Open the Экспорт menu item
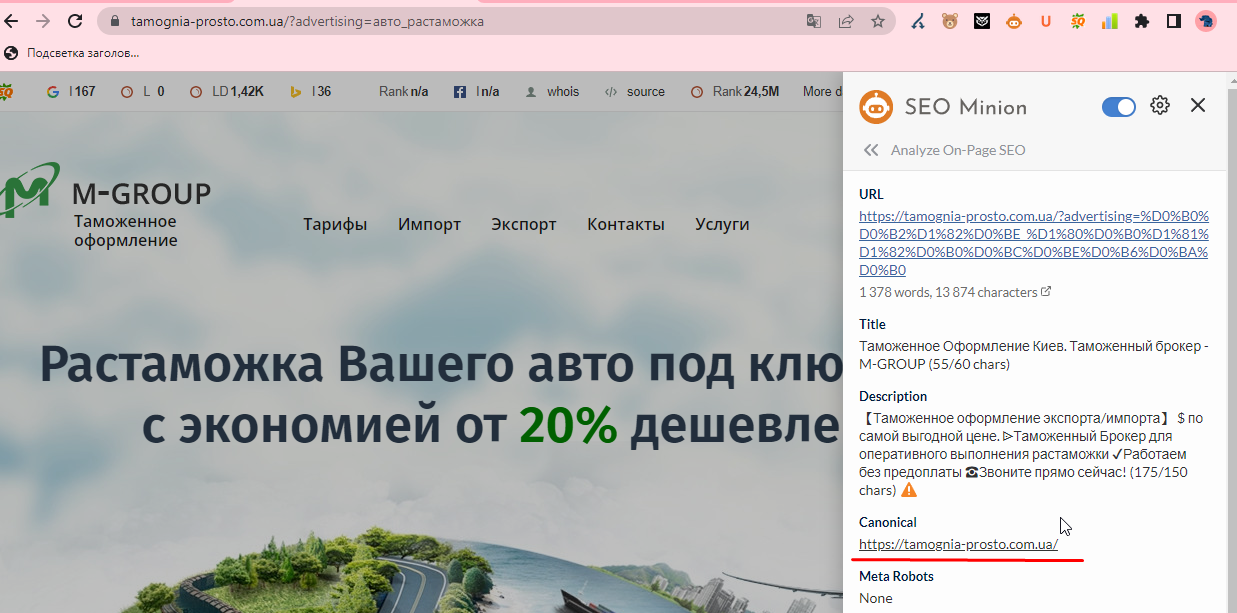 tap(524, 224)
